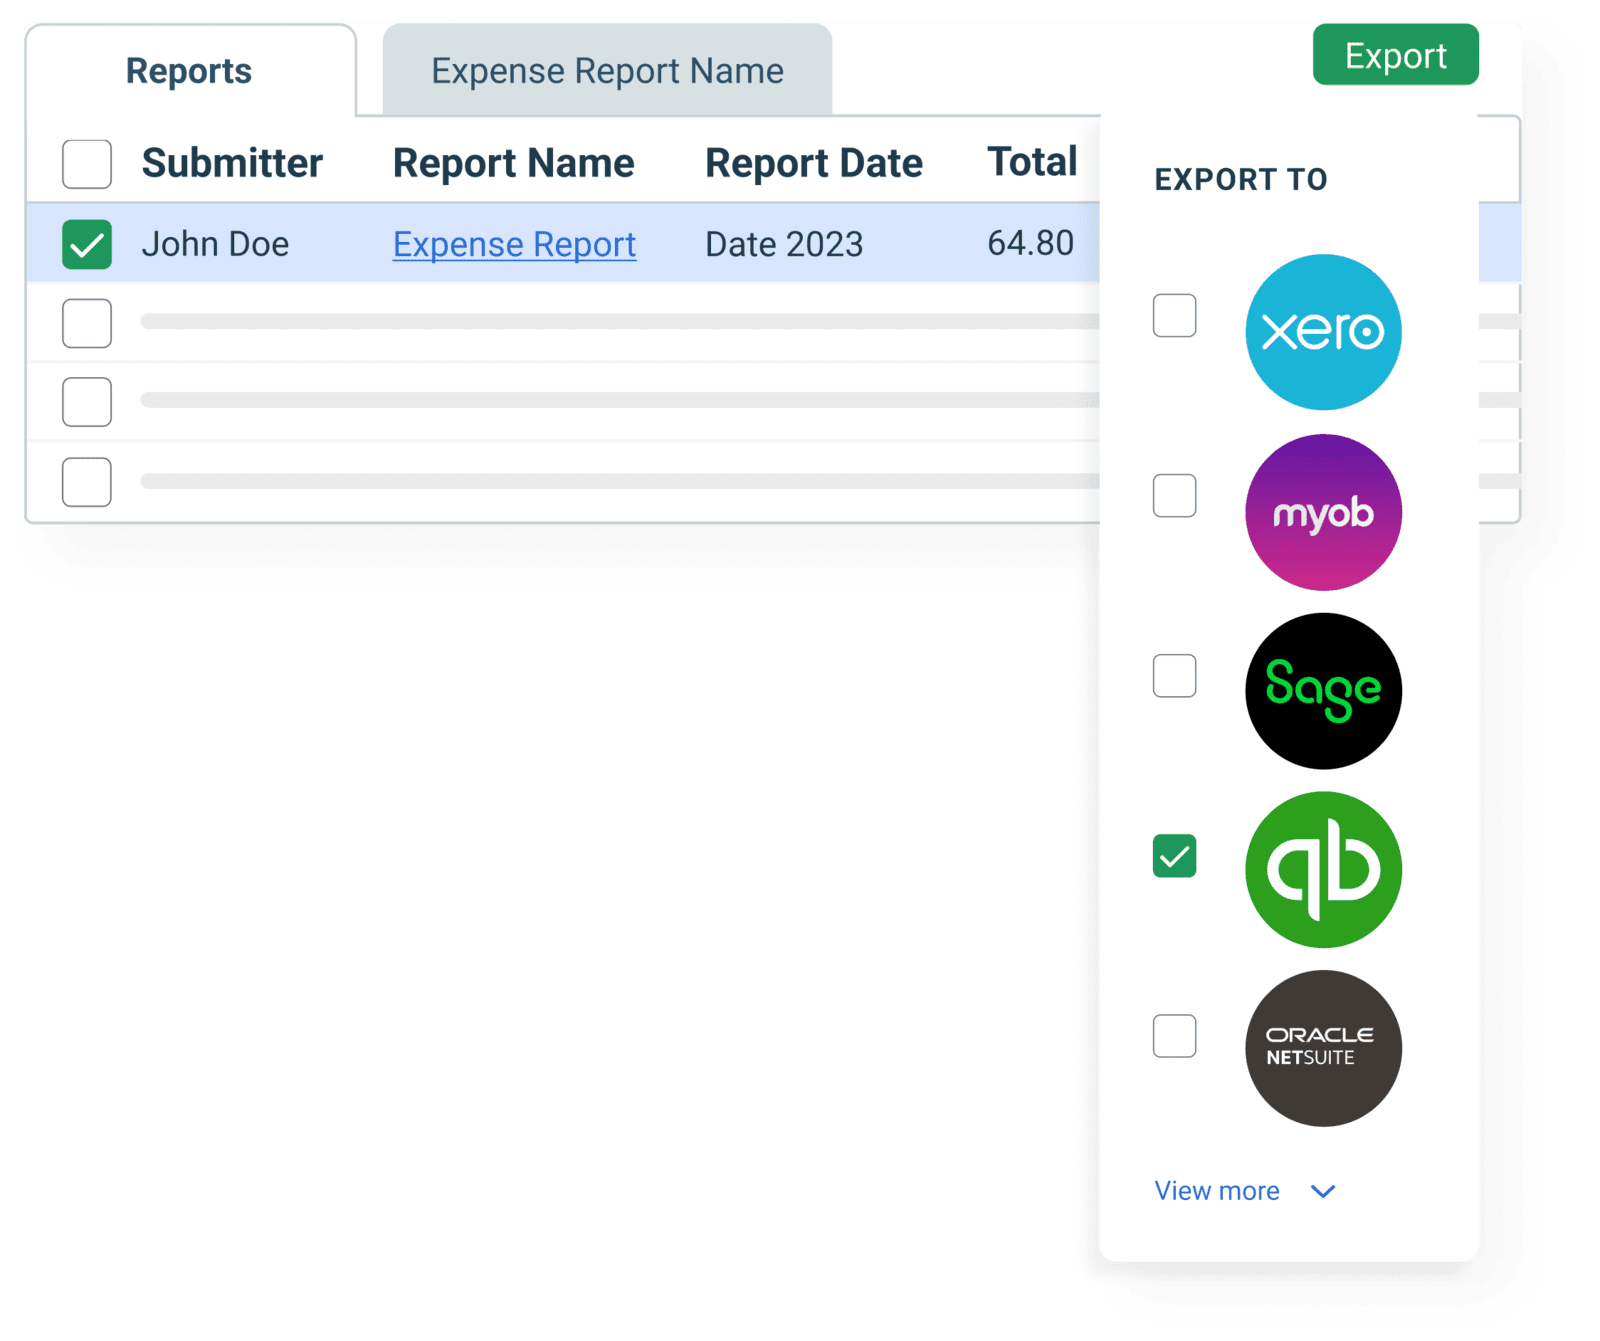Click the Oracle NetSuite logo icon
Image resolution: width=1600 pixels, height=1341 pixels.
coord(1323,1049)
